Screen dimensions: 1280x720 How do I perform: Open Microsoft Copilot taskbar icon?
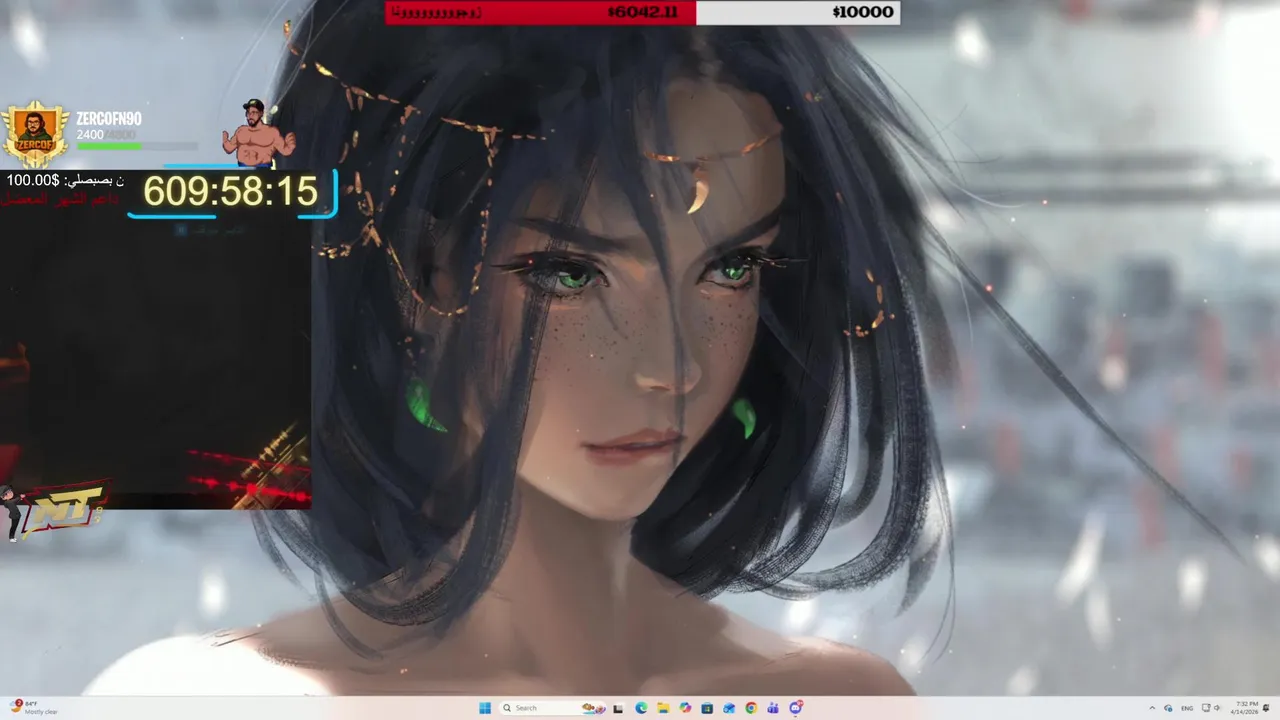685,708
